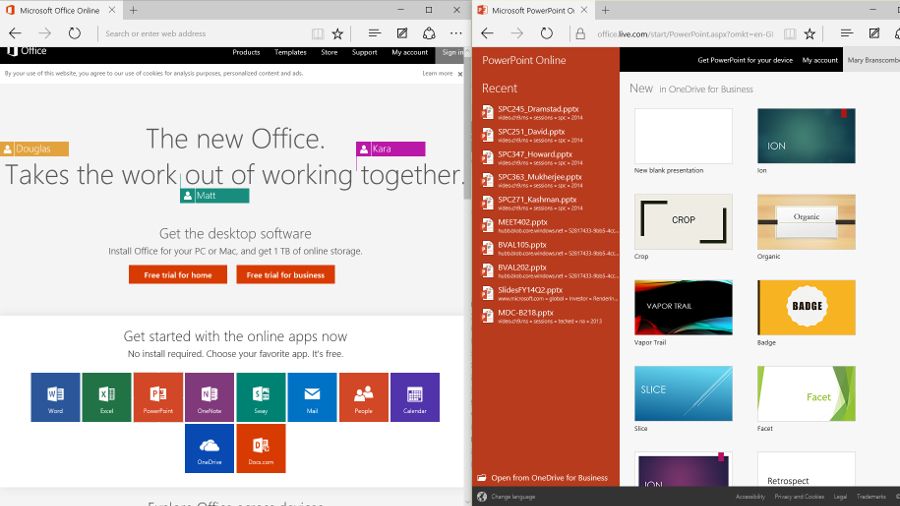The image size is (900, 506).
Task: Choose the Badge template
Action: (x=806, y=308)
